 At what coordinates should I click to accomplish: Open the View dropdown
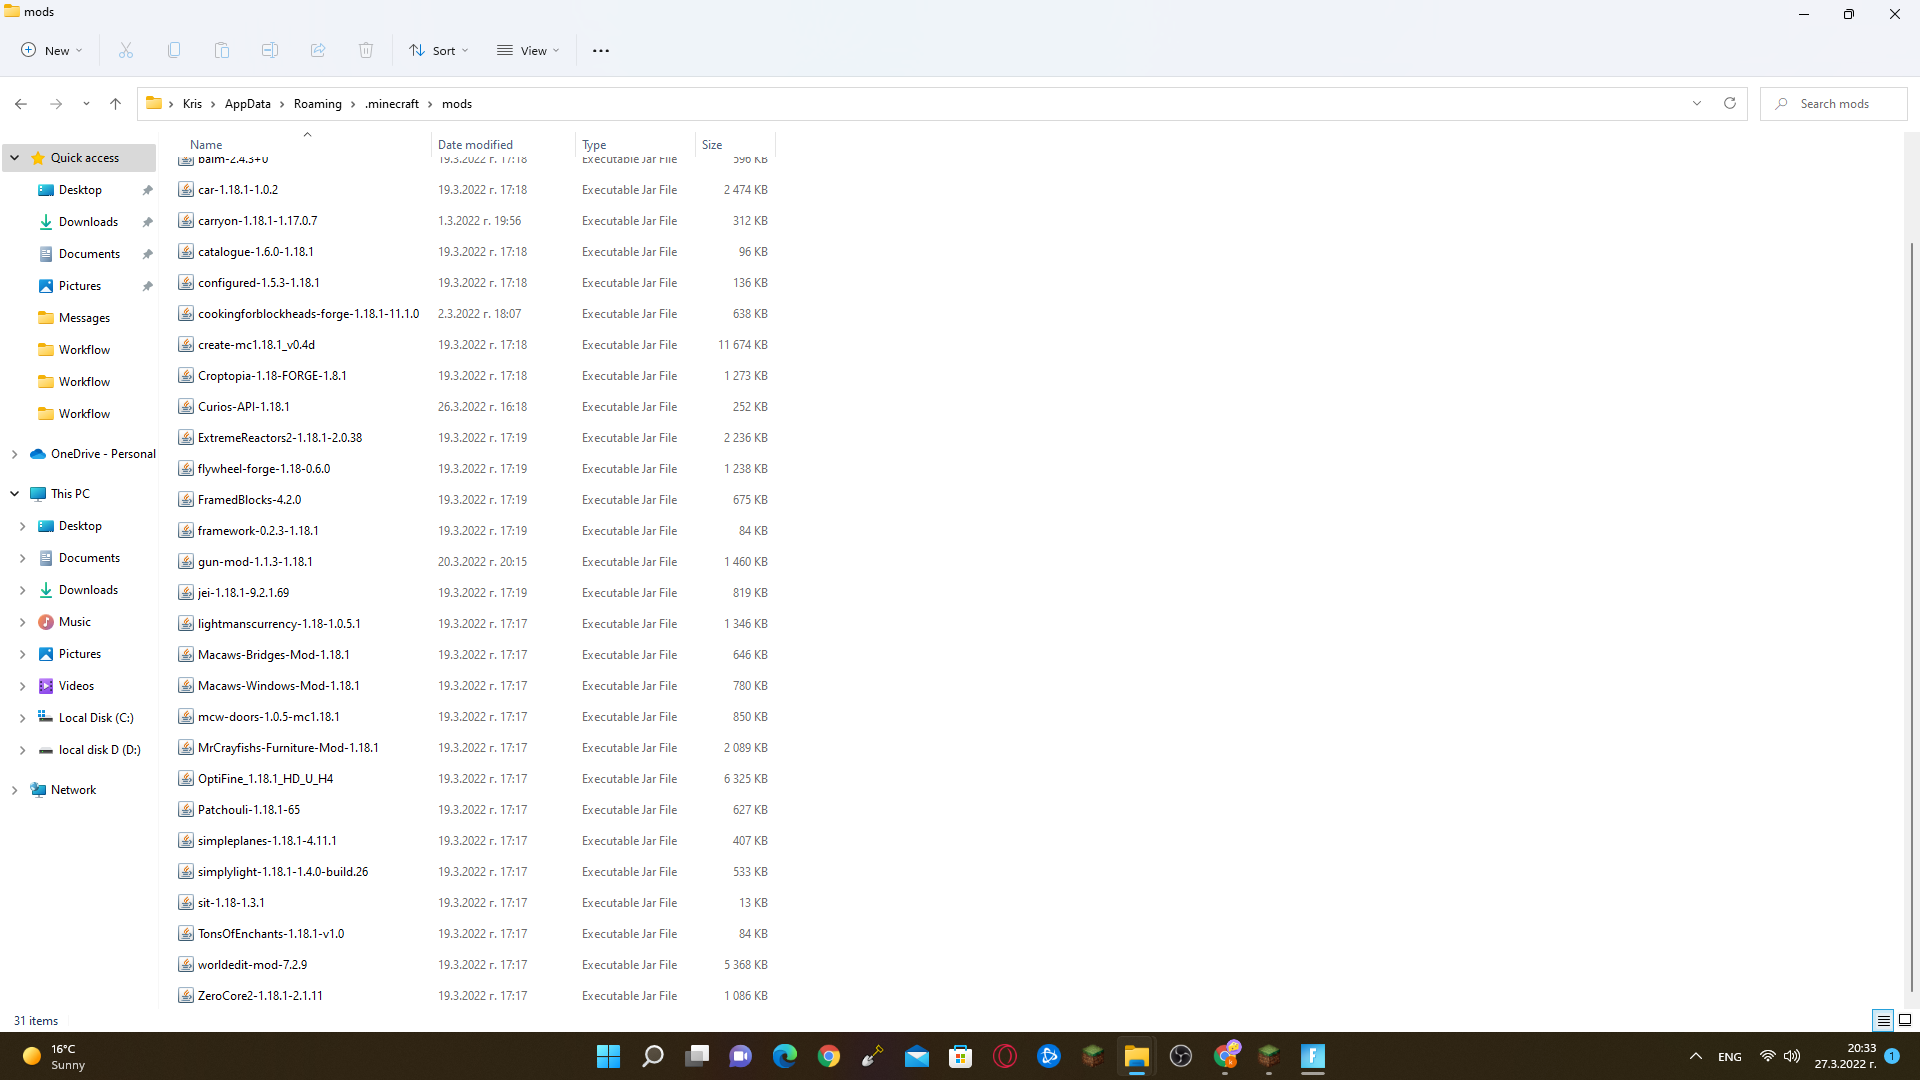click(528, 50)
